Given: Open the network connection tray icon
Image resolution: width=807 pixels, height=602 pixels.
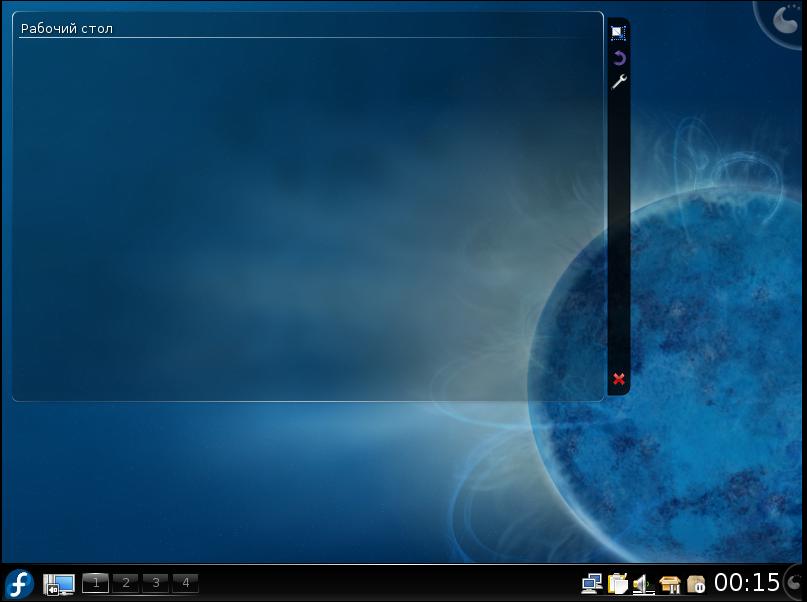Looking at the screenshot, I should (x=592, y=584).
